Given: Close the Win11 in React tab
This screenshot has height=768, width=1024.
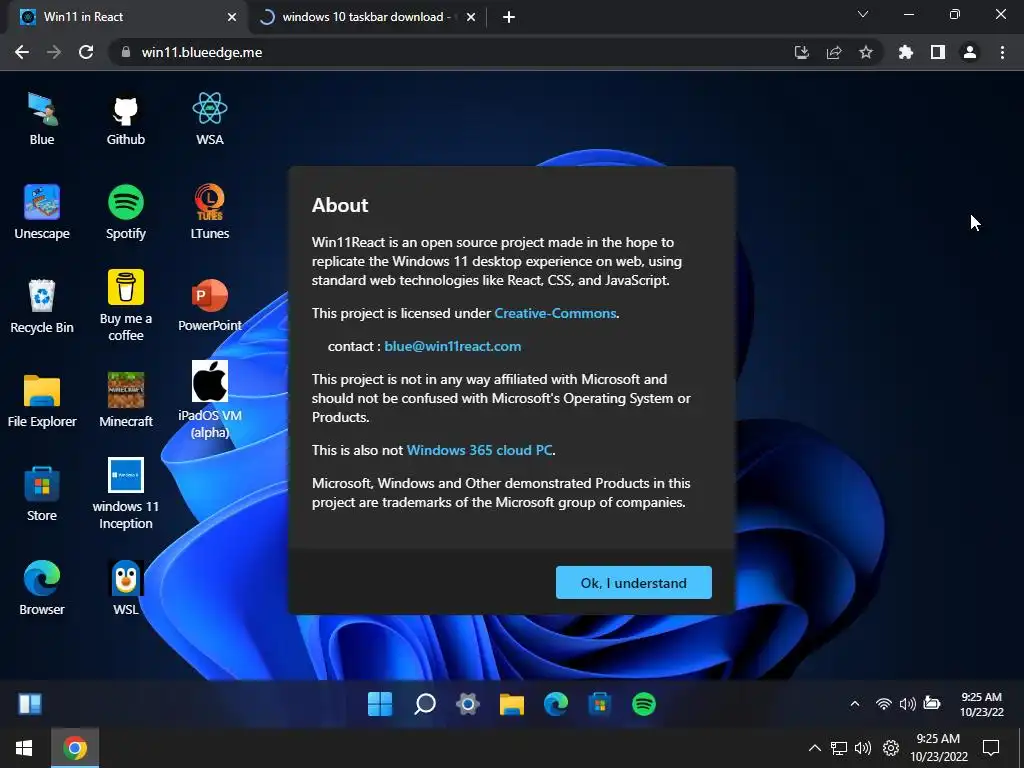Looking at the screenshot, I should pos(232,18).
